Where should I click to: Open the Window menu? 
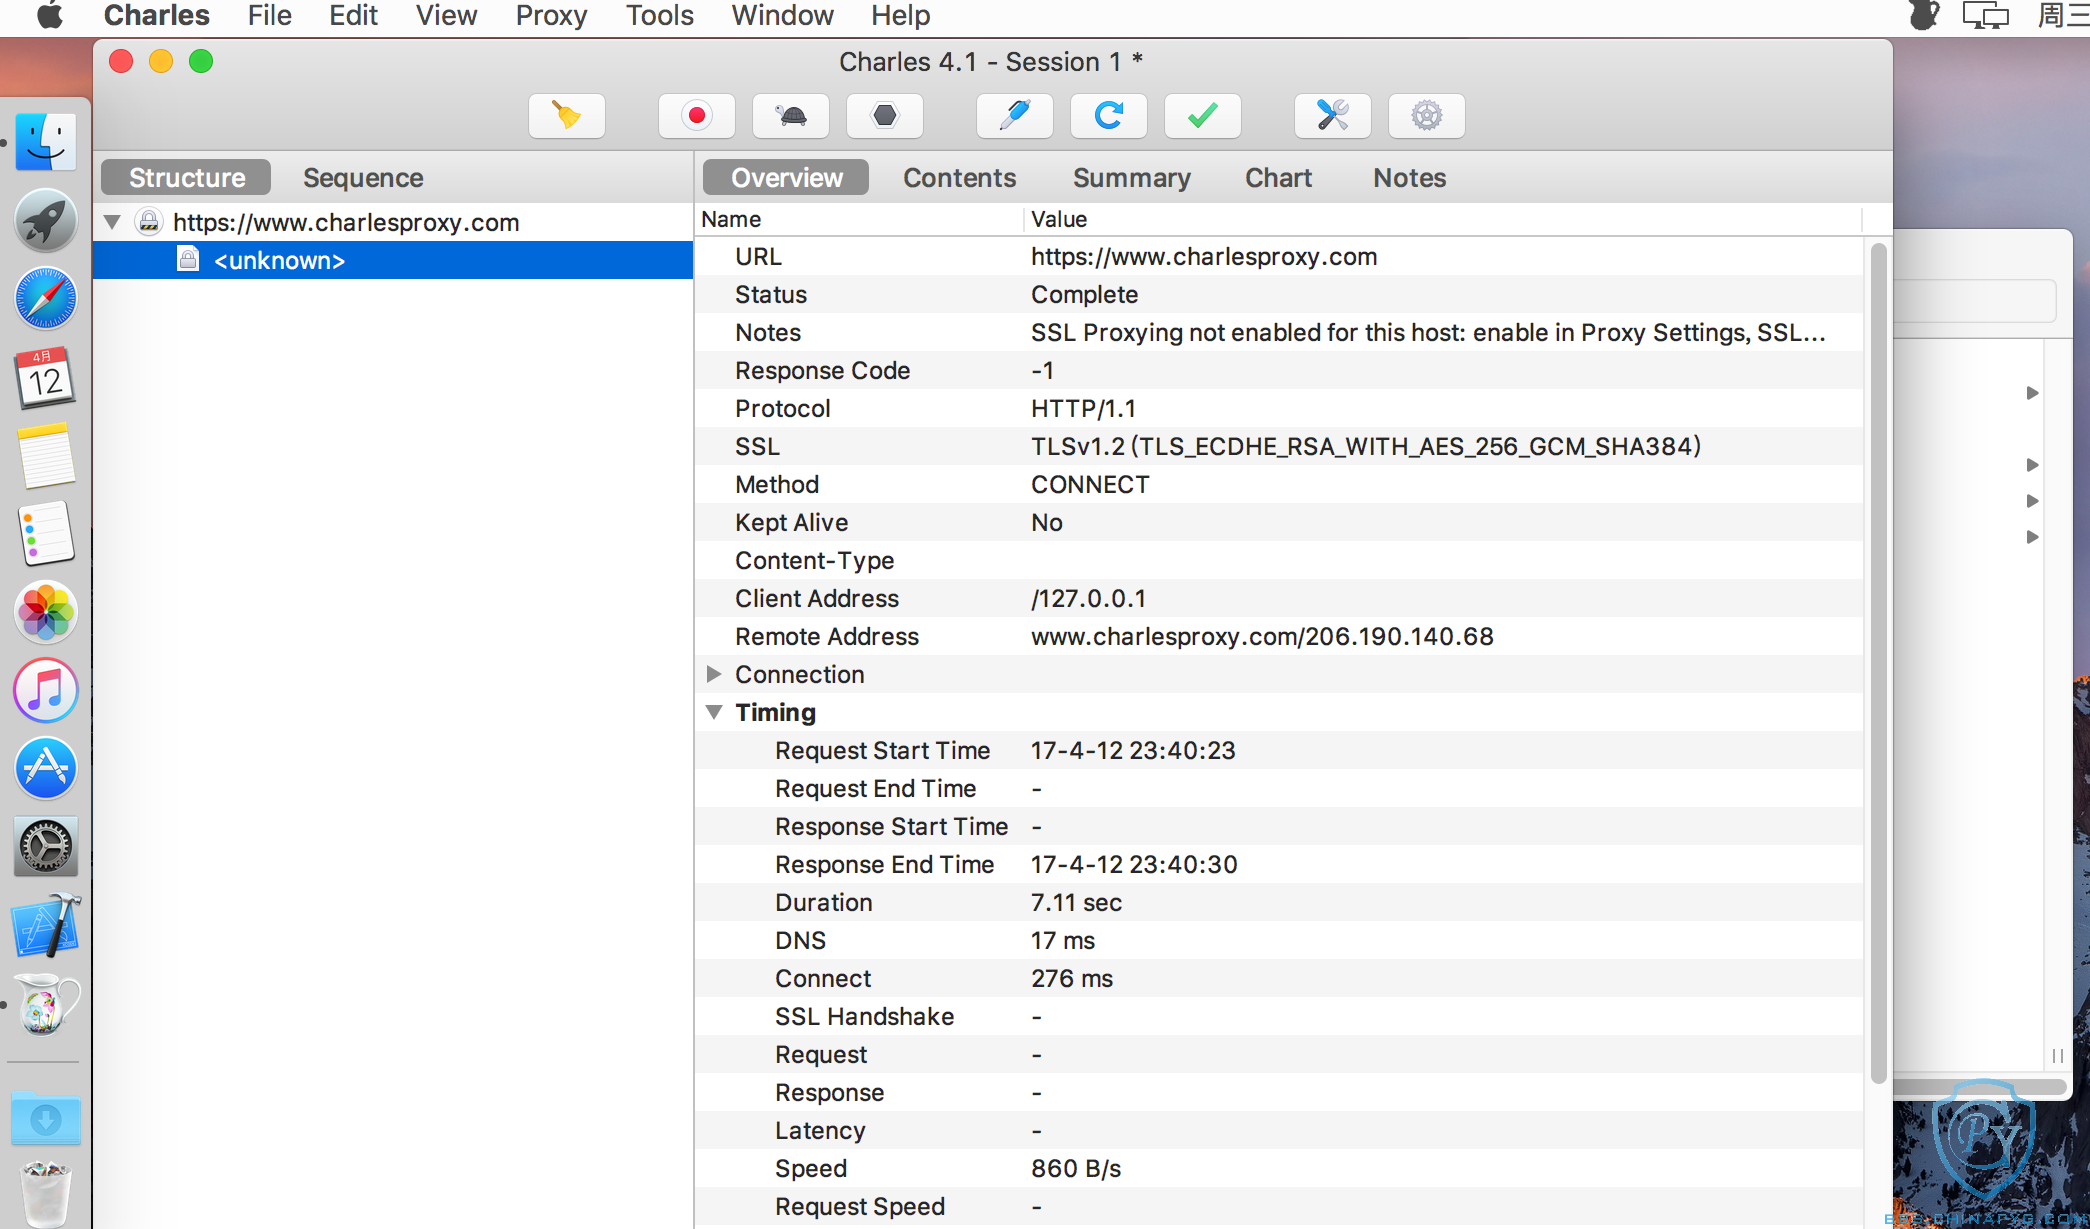[x=782, y=16]
